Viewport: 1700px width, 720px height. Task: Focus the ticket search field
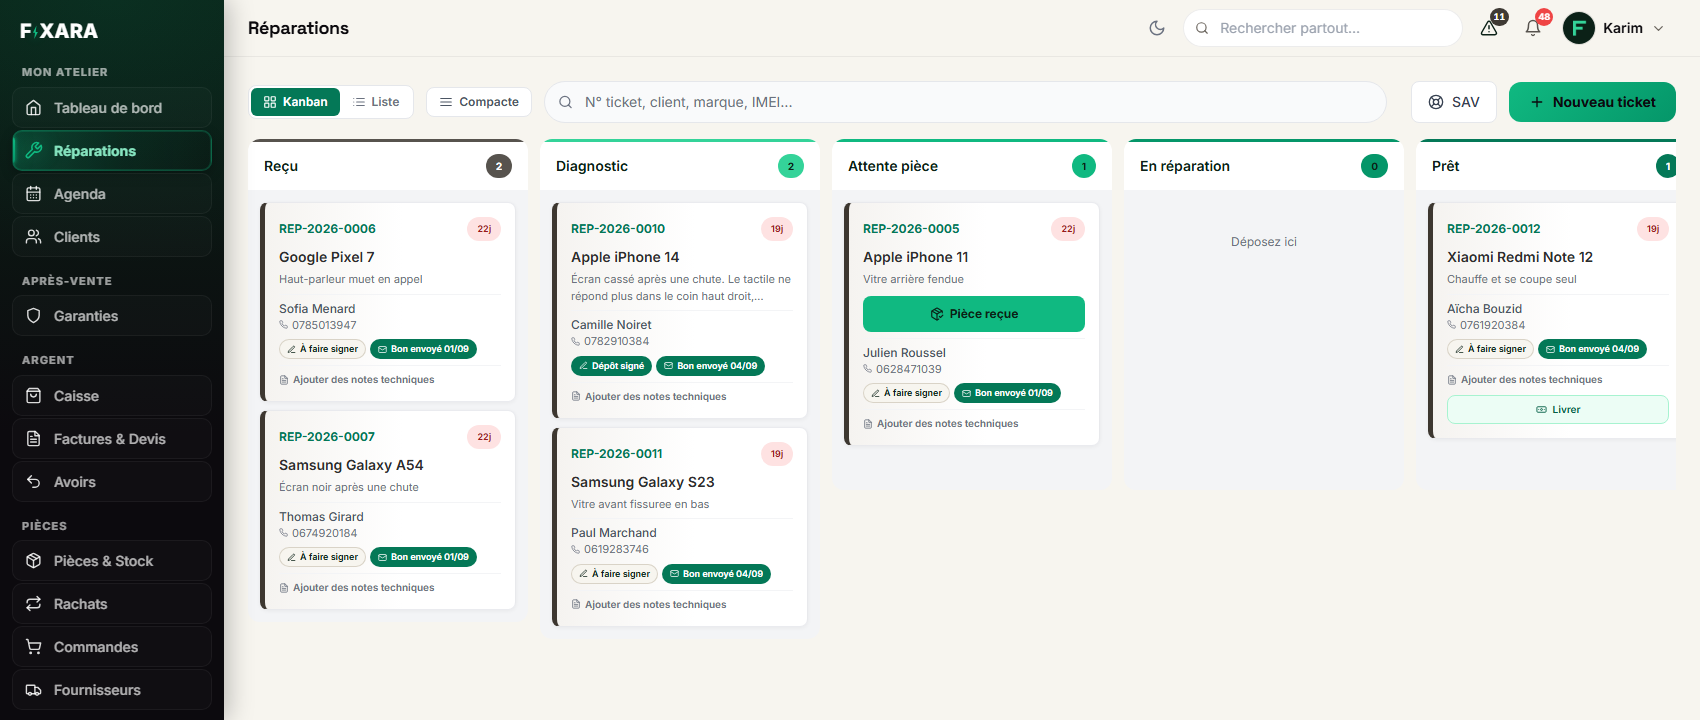(x=965, y=102)
